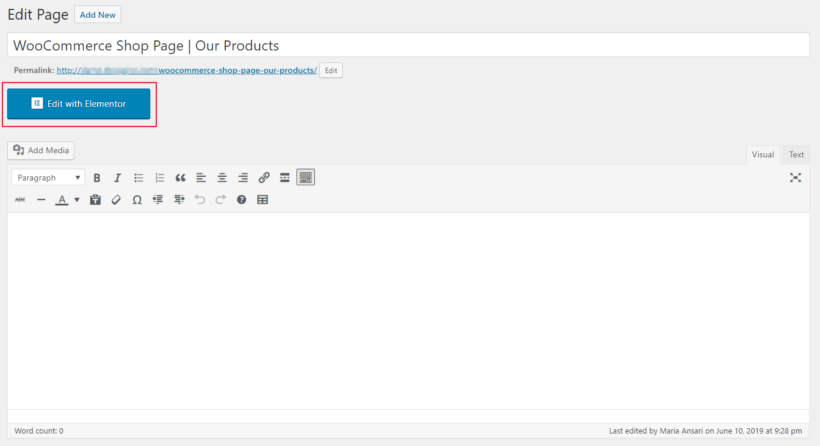820x446 pixels.
Task: Apply strikethrough formatting
Action: point(20,200)
